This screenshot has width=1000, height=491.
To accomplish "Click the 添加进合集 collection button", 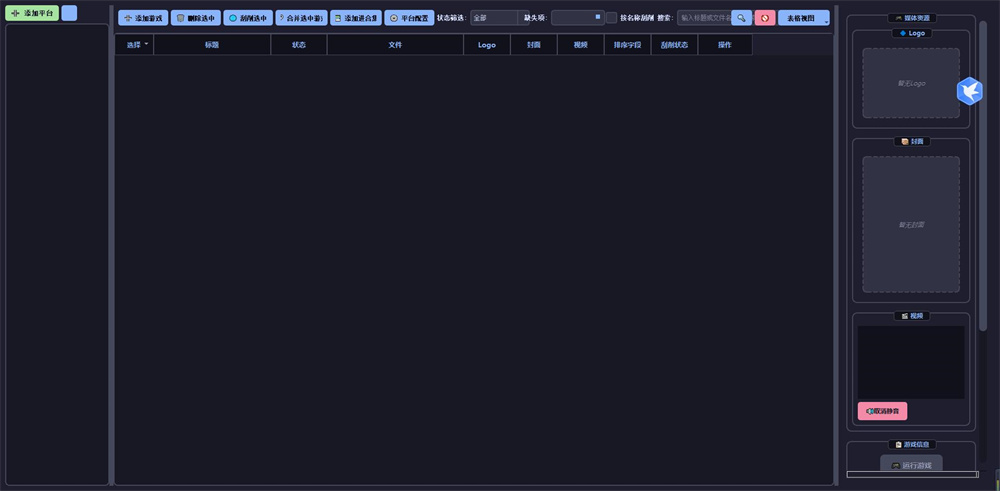I will (x=356, y=18).
